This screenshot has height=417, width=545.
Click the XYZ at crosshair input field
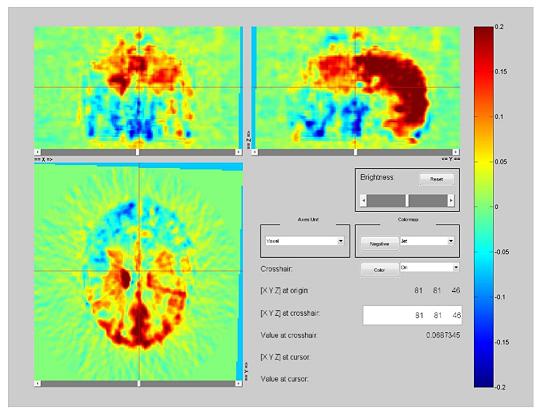point(413,315)
